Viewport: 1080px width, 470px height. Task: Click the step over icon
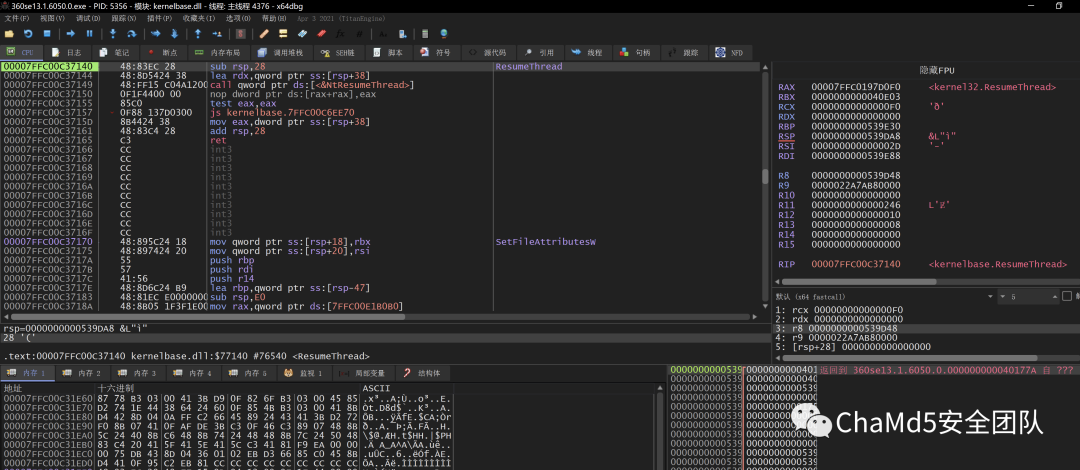point(131,33)
